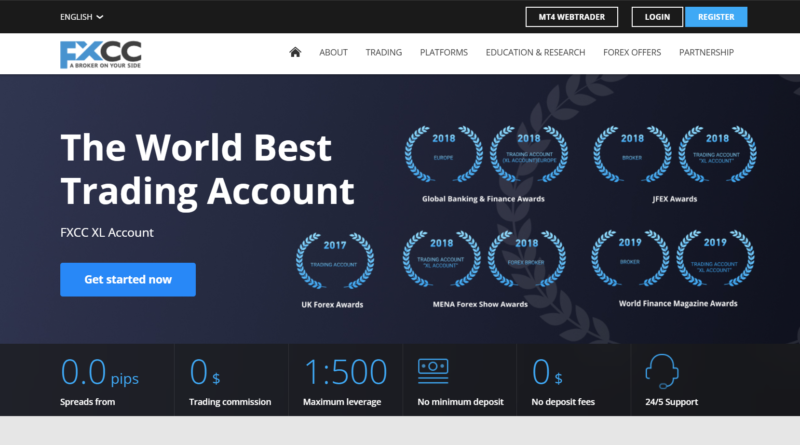This screenshot has width=800, height=445.
Task: Click the headset support icon
Action: coord(662,372)
